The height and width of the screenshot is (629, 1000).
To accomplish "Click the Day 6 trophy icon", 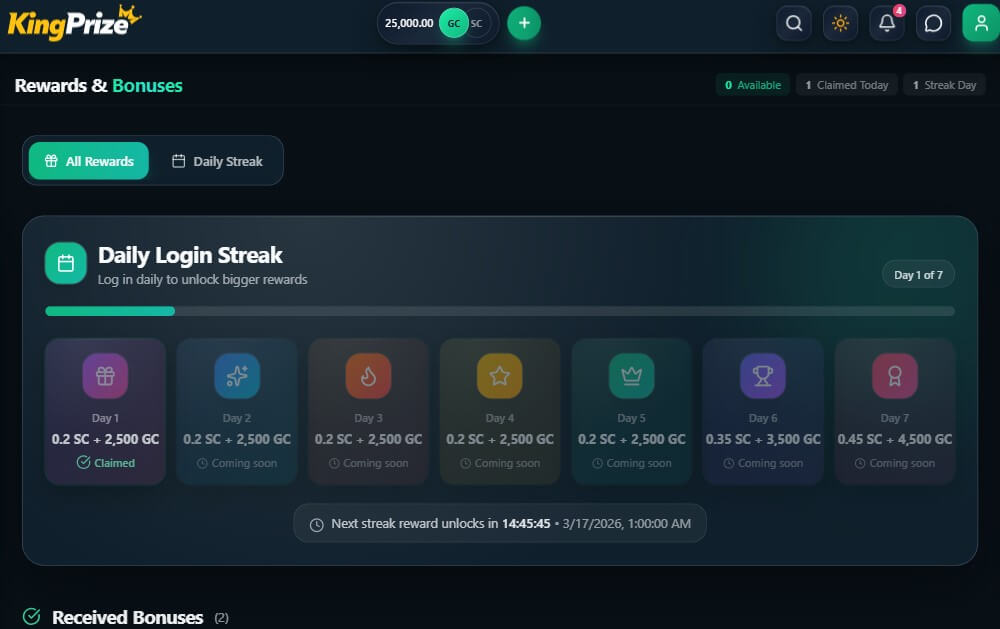I will point(763,377).
